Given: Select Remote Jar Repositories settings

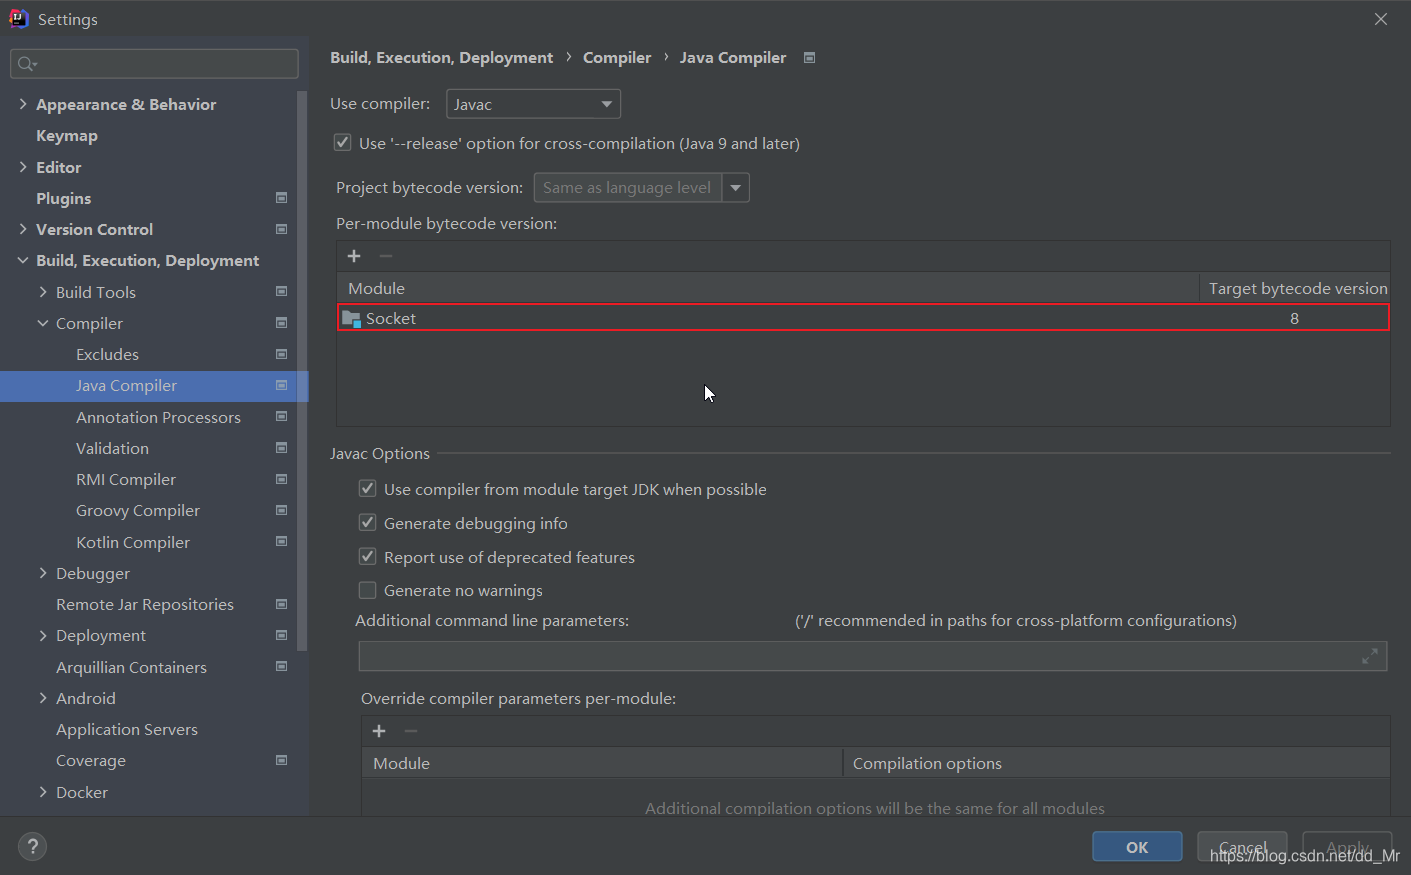Looking at the screenshot, I should tap(145, 604).
